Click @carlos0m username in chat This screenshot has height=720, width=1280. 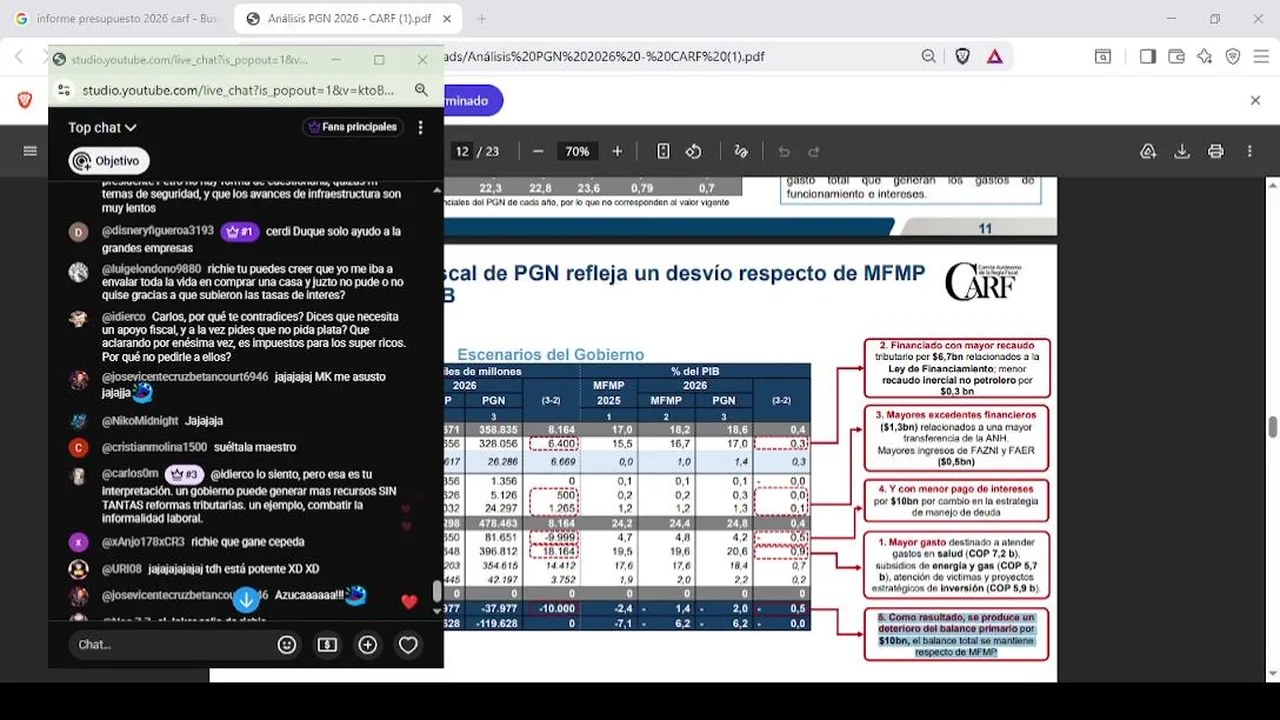pyautogui.click(x=130, y=474)
